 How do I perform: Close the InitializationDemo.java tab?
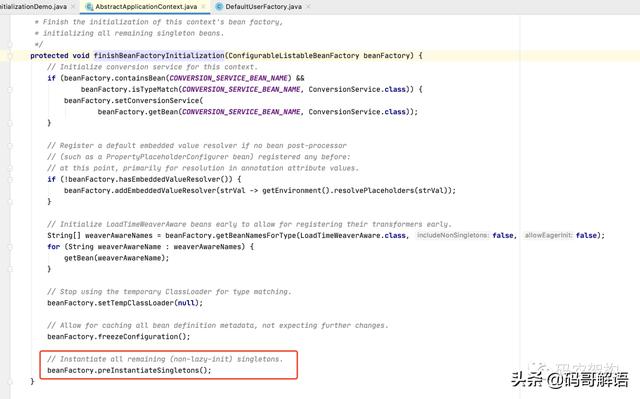click(73, 7)
